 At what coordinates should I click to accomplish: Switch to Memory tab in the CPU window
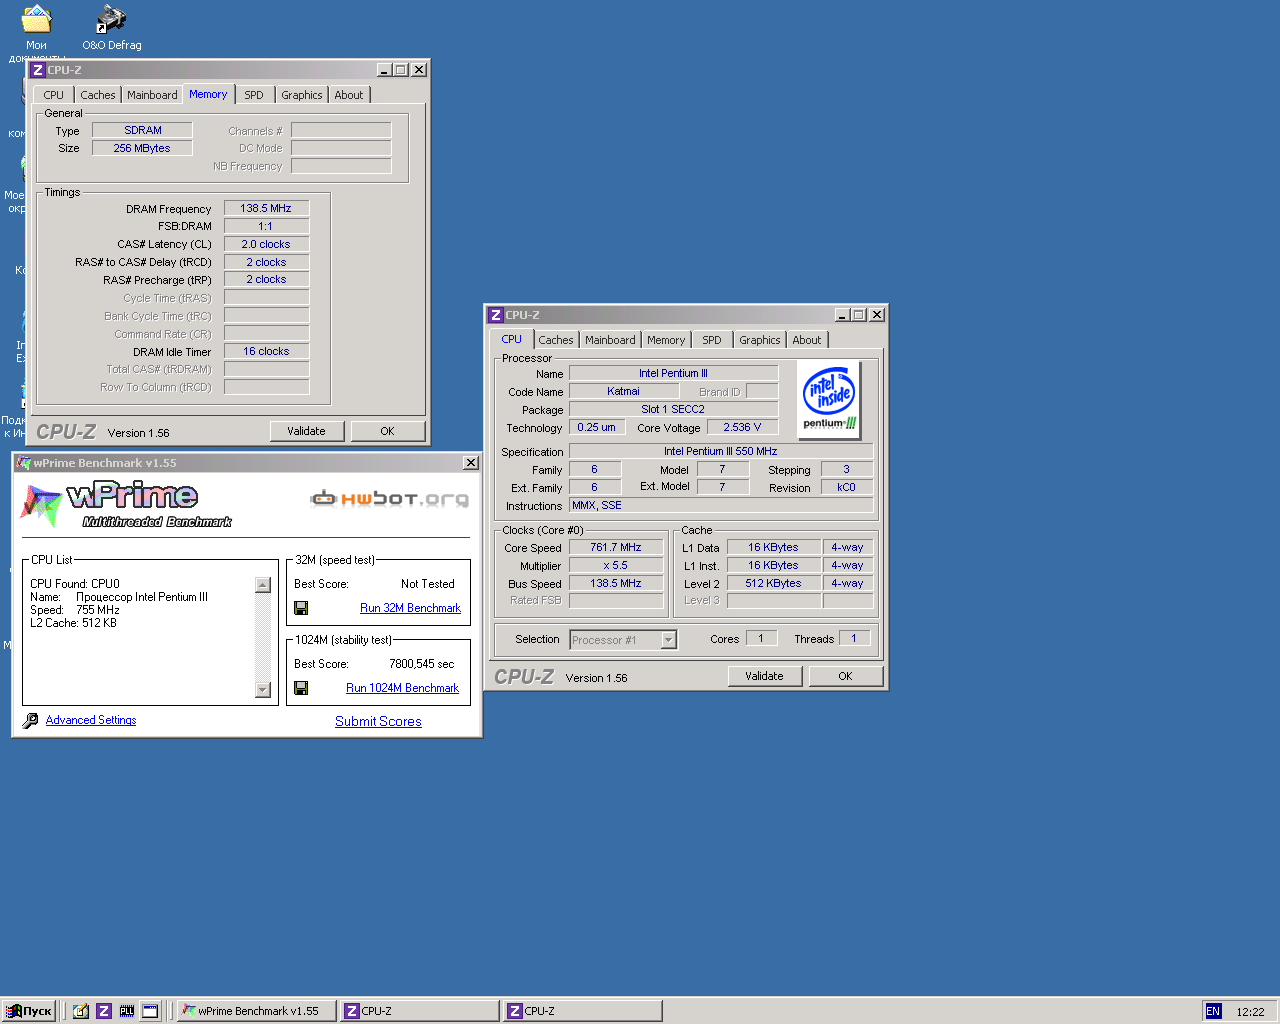coord(666,340)
